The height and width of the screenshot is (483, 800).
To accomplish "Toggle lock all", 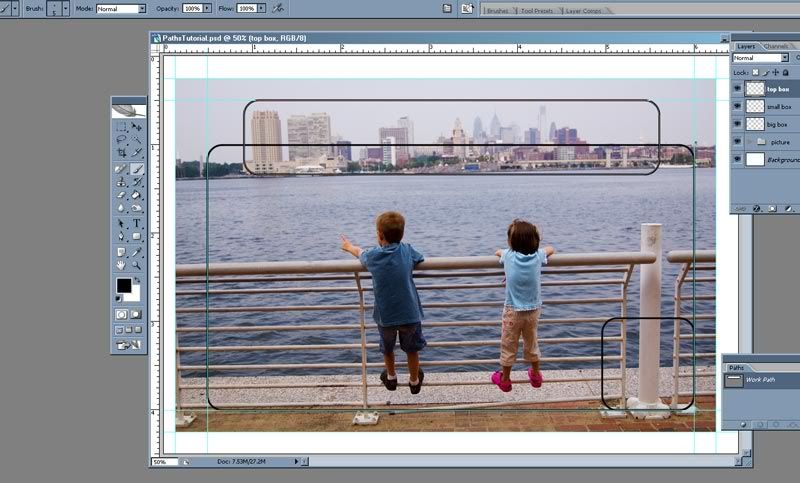I will pyautogui.click(x=786, y=72).
